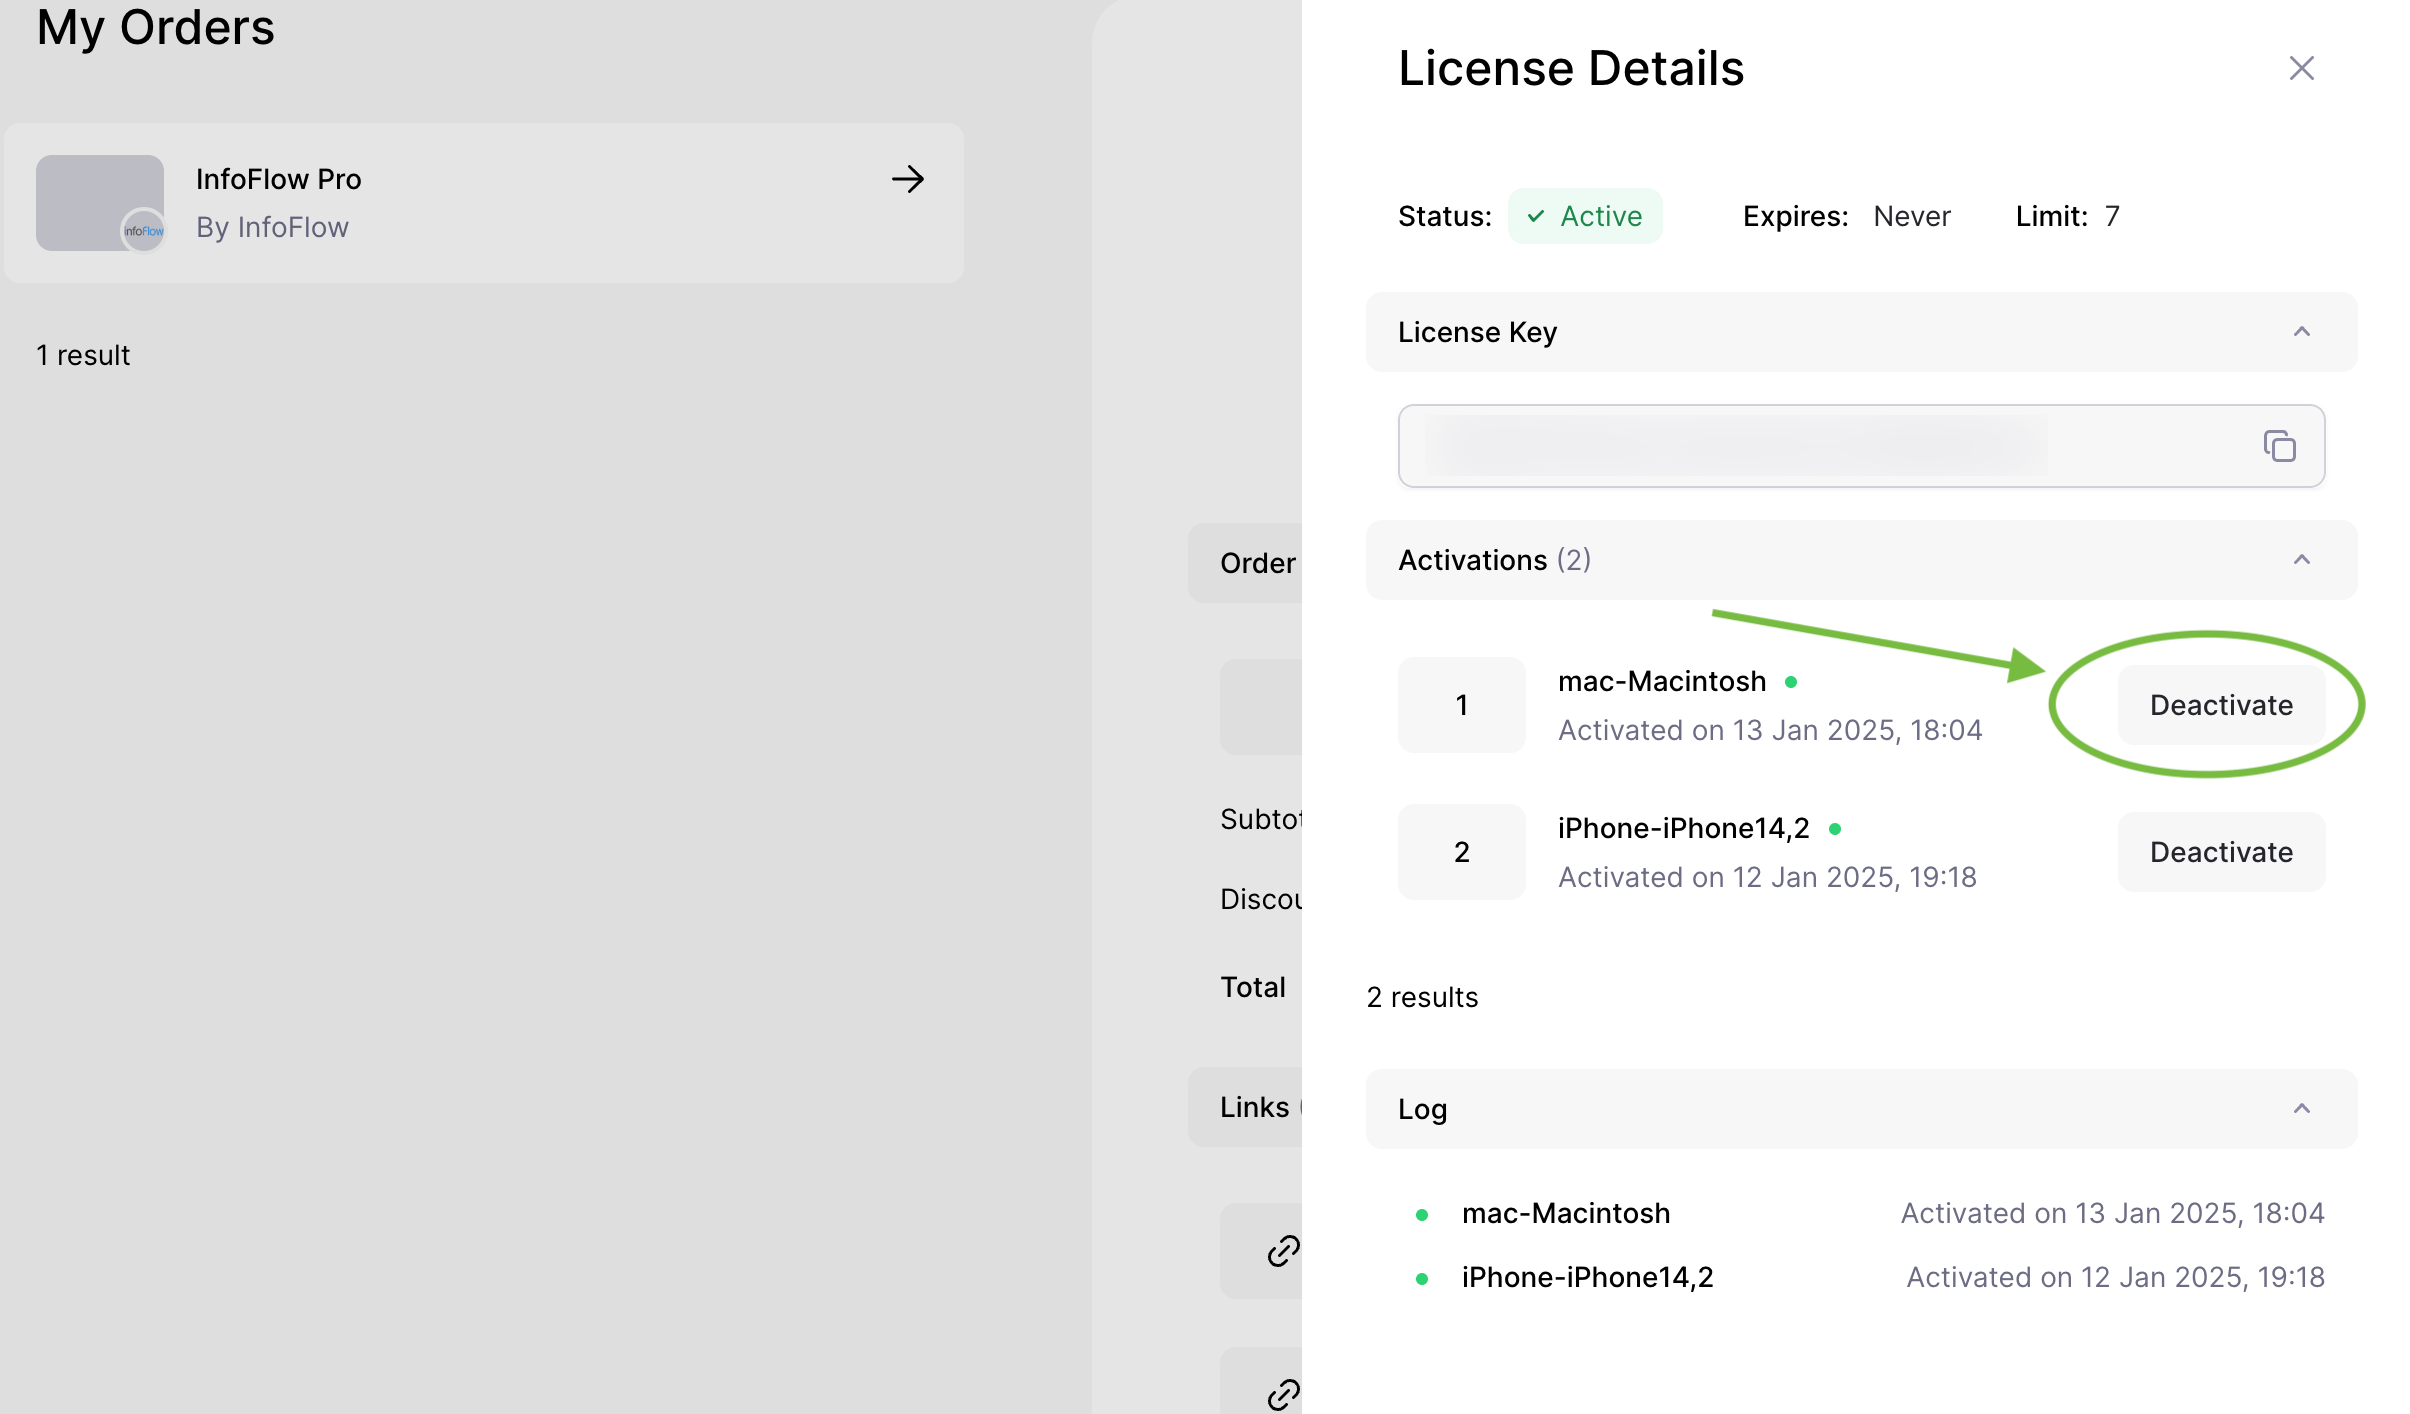Copy the license key to clipboard
The image size is (2410, 1414).
pos(2279,446)
